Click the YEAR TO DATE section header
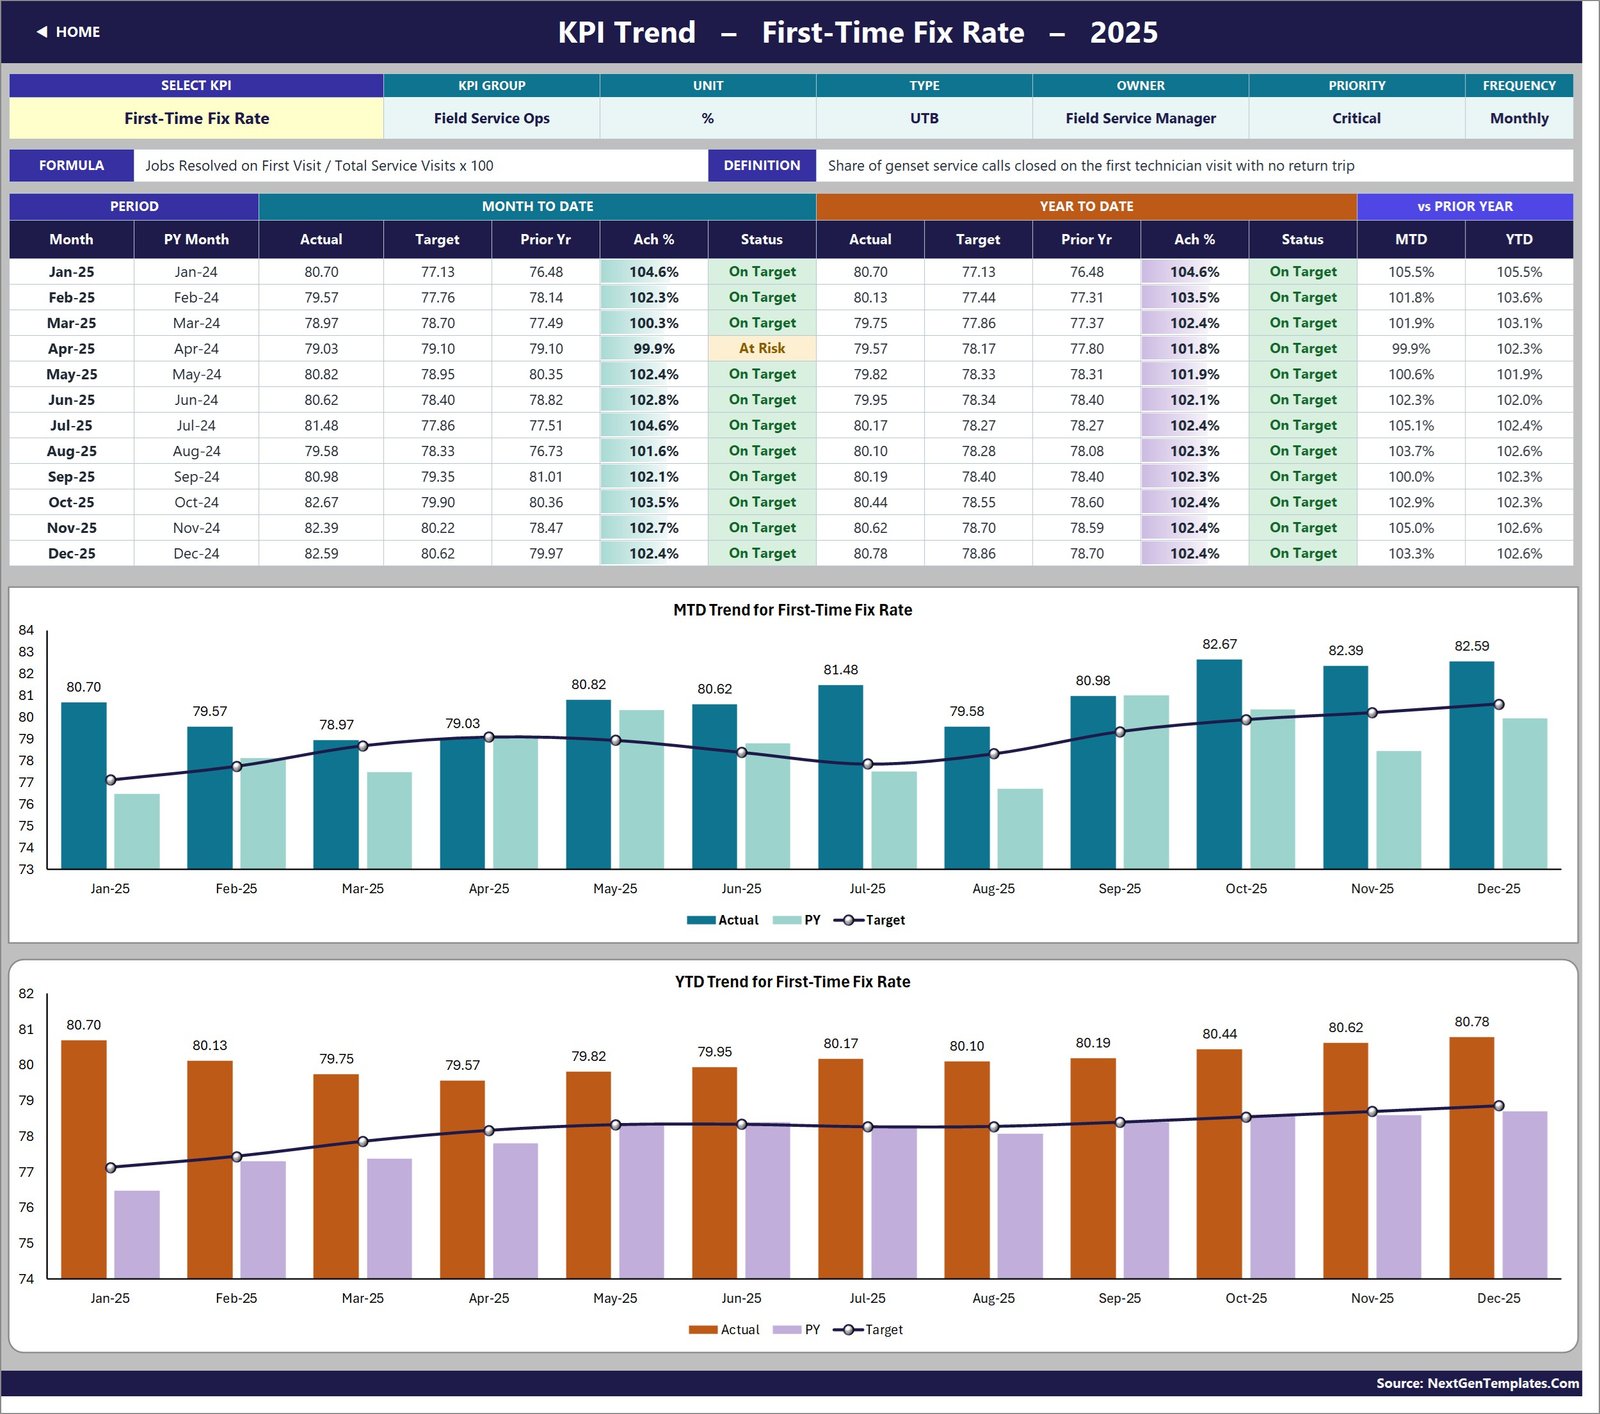The width and height of the screenshot is (1600, 1414). click(1086, 206)
